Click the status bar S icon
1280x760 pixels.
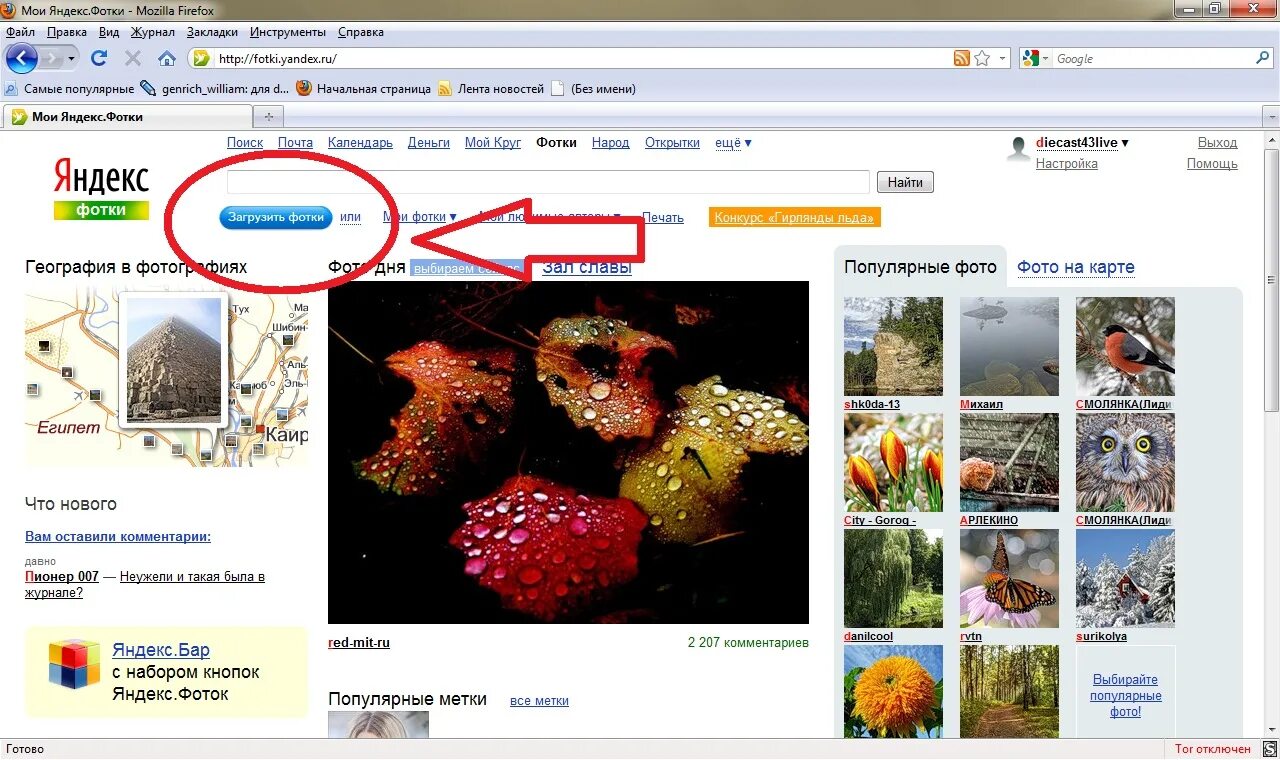[1269, 749]
